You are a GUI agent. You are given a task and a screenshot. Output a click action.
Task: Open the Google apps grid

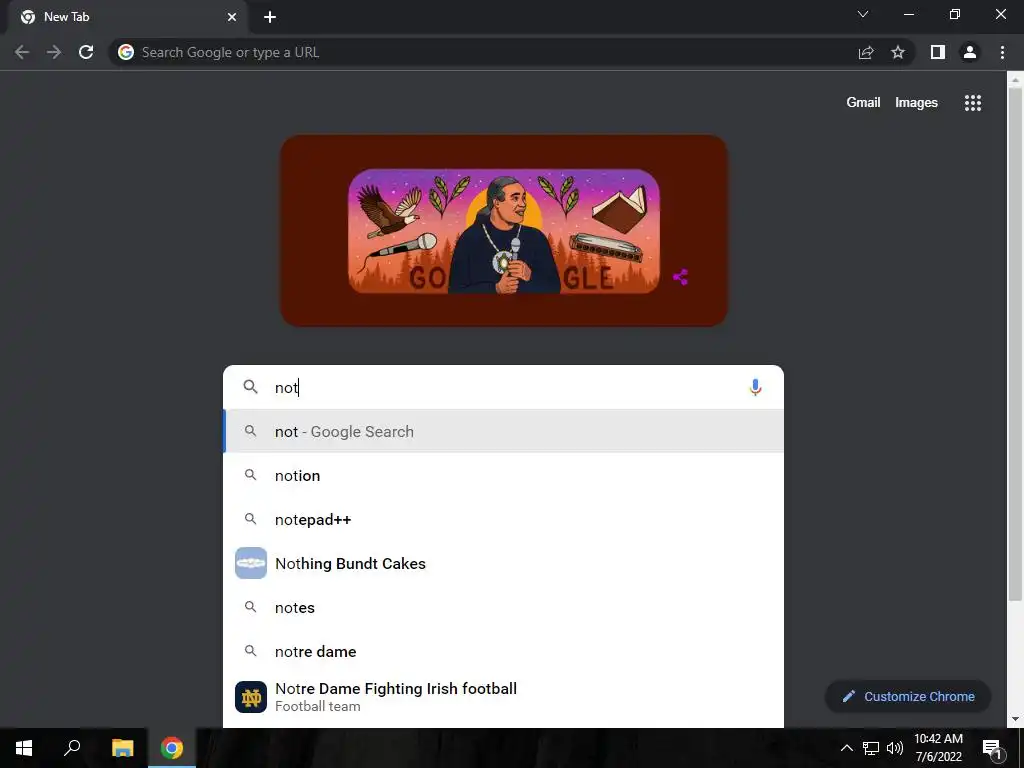click(973, 103)
